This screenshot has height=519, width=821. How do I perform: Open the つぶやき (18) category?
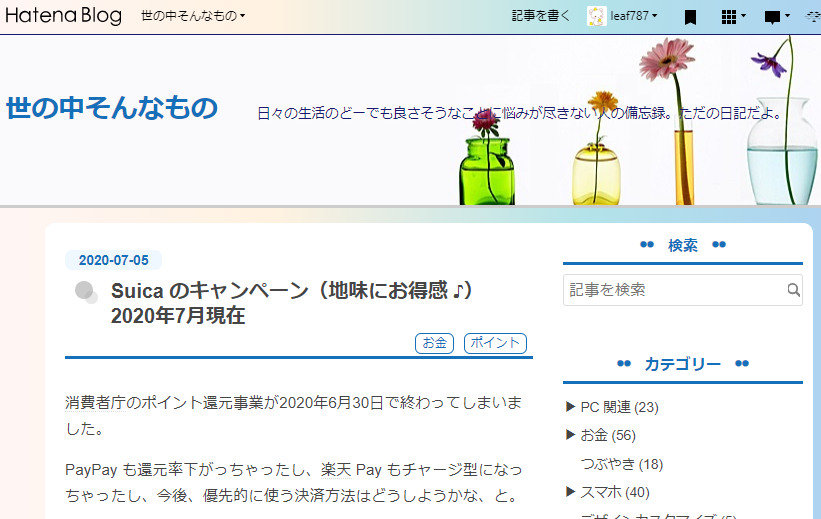click(x=622, y=463)
